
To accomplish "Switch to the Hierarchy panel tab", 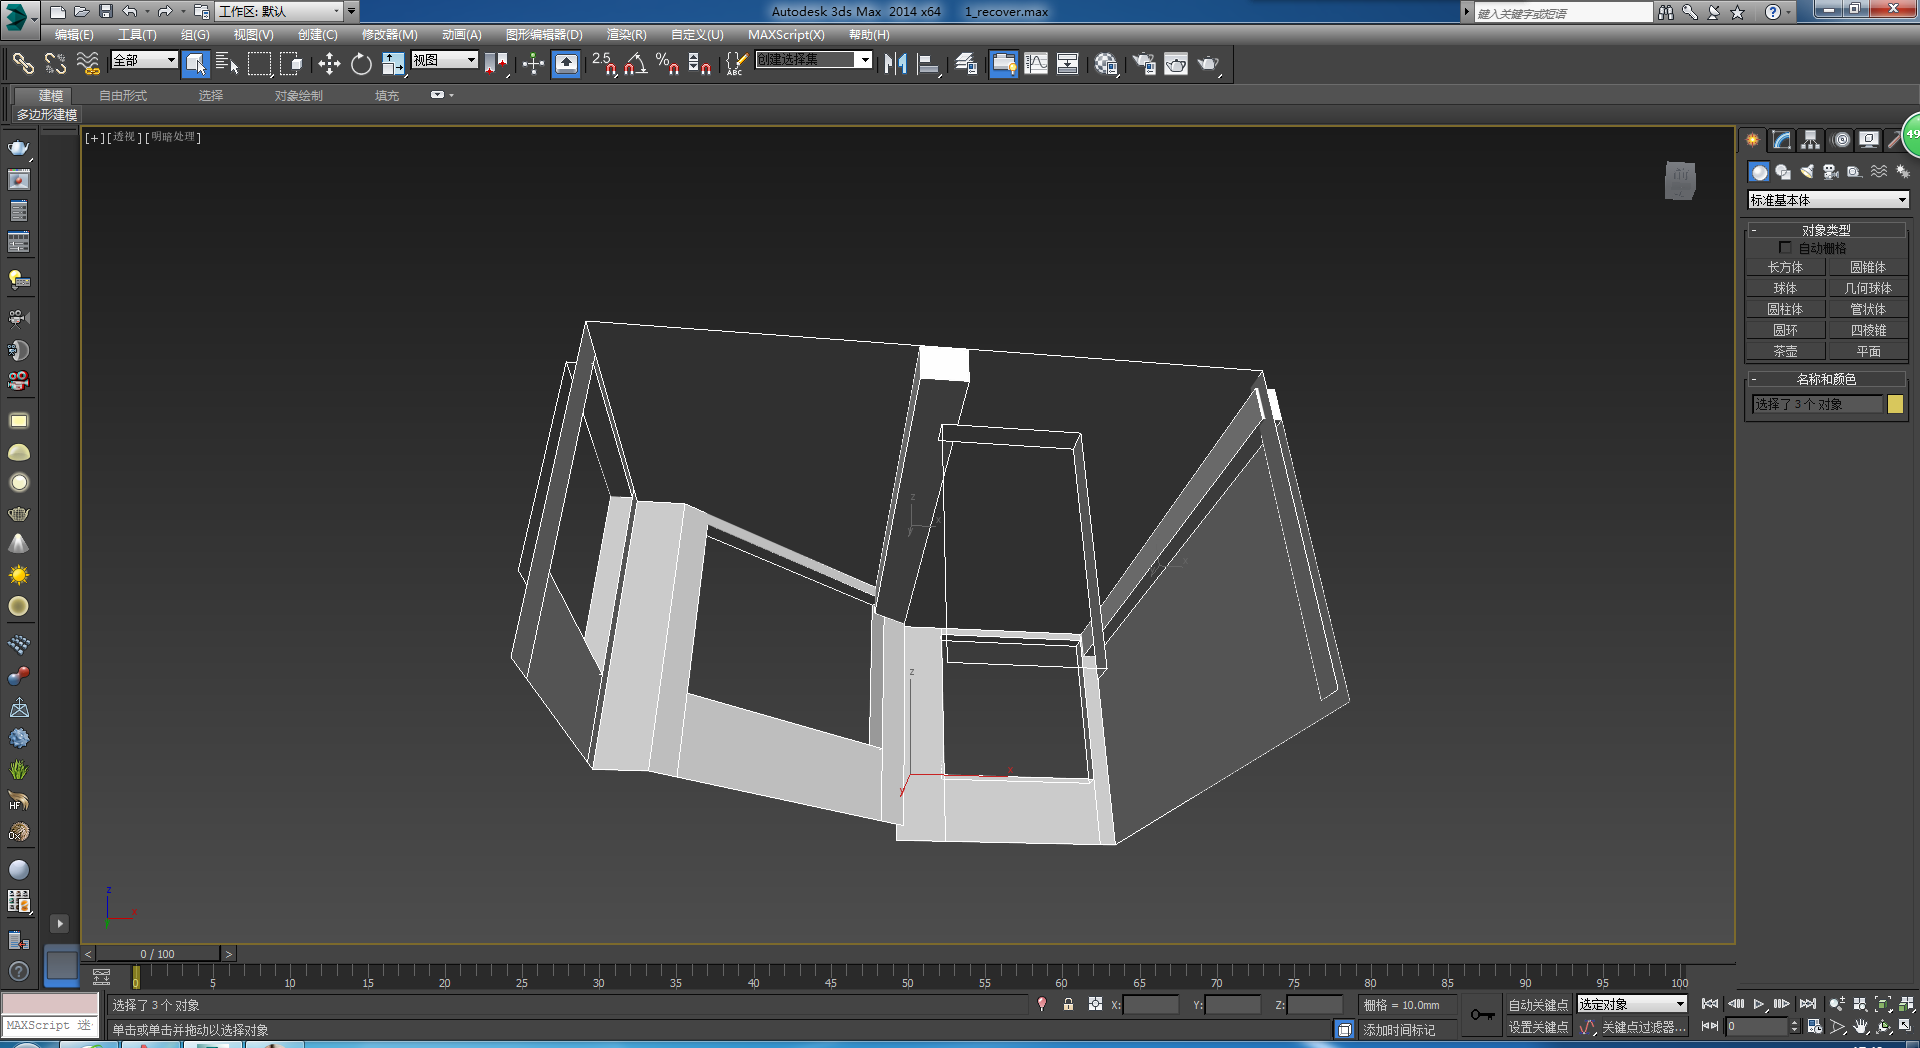I will (1811, 140).
